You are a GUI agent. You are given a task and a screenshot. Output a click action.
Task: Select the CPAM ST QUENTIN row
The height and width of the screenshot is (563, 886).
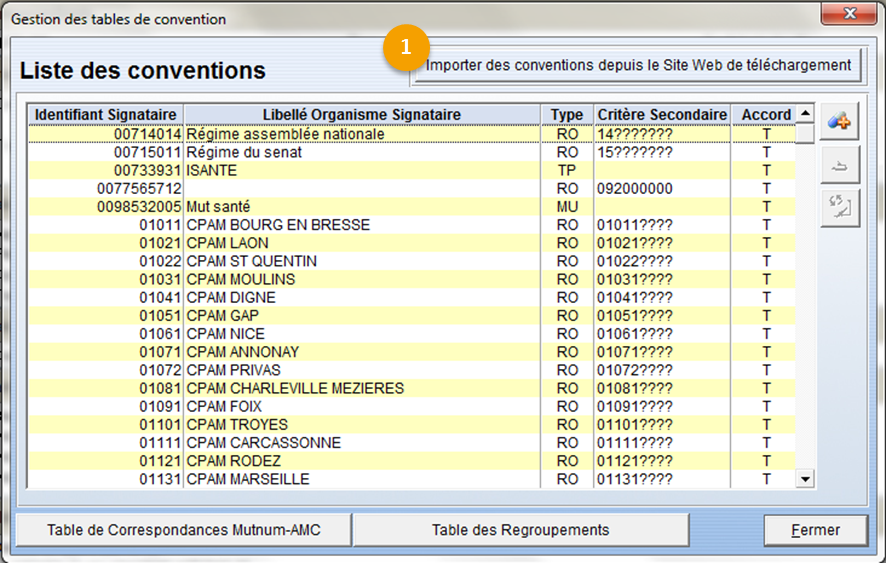pyautogui.click(x=412, y=261)
